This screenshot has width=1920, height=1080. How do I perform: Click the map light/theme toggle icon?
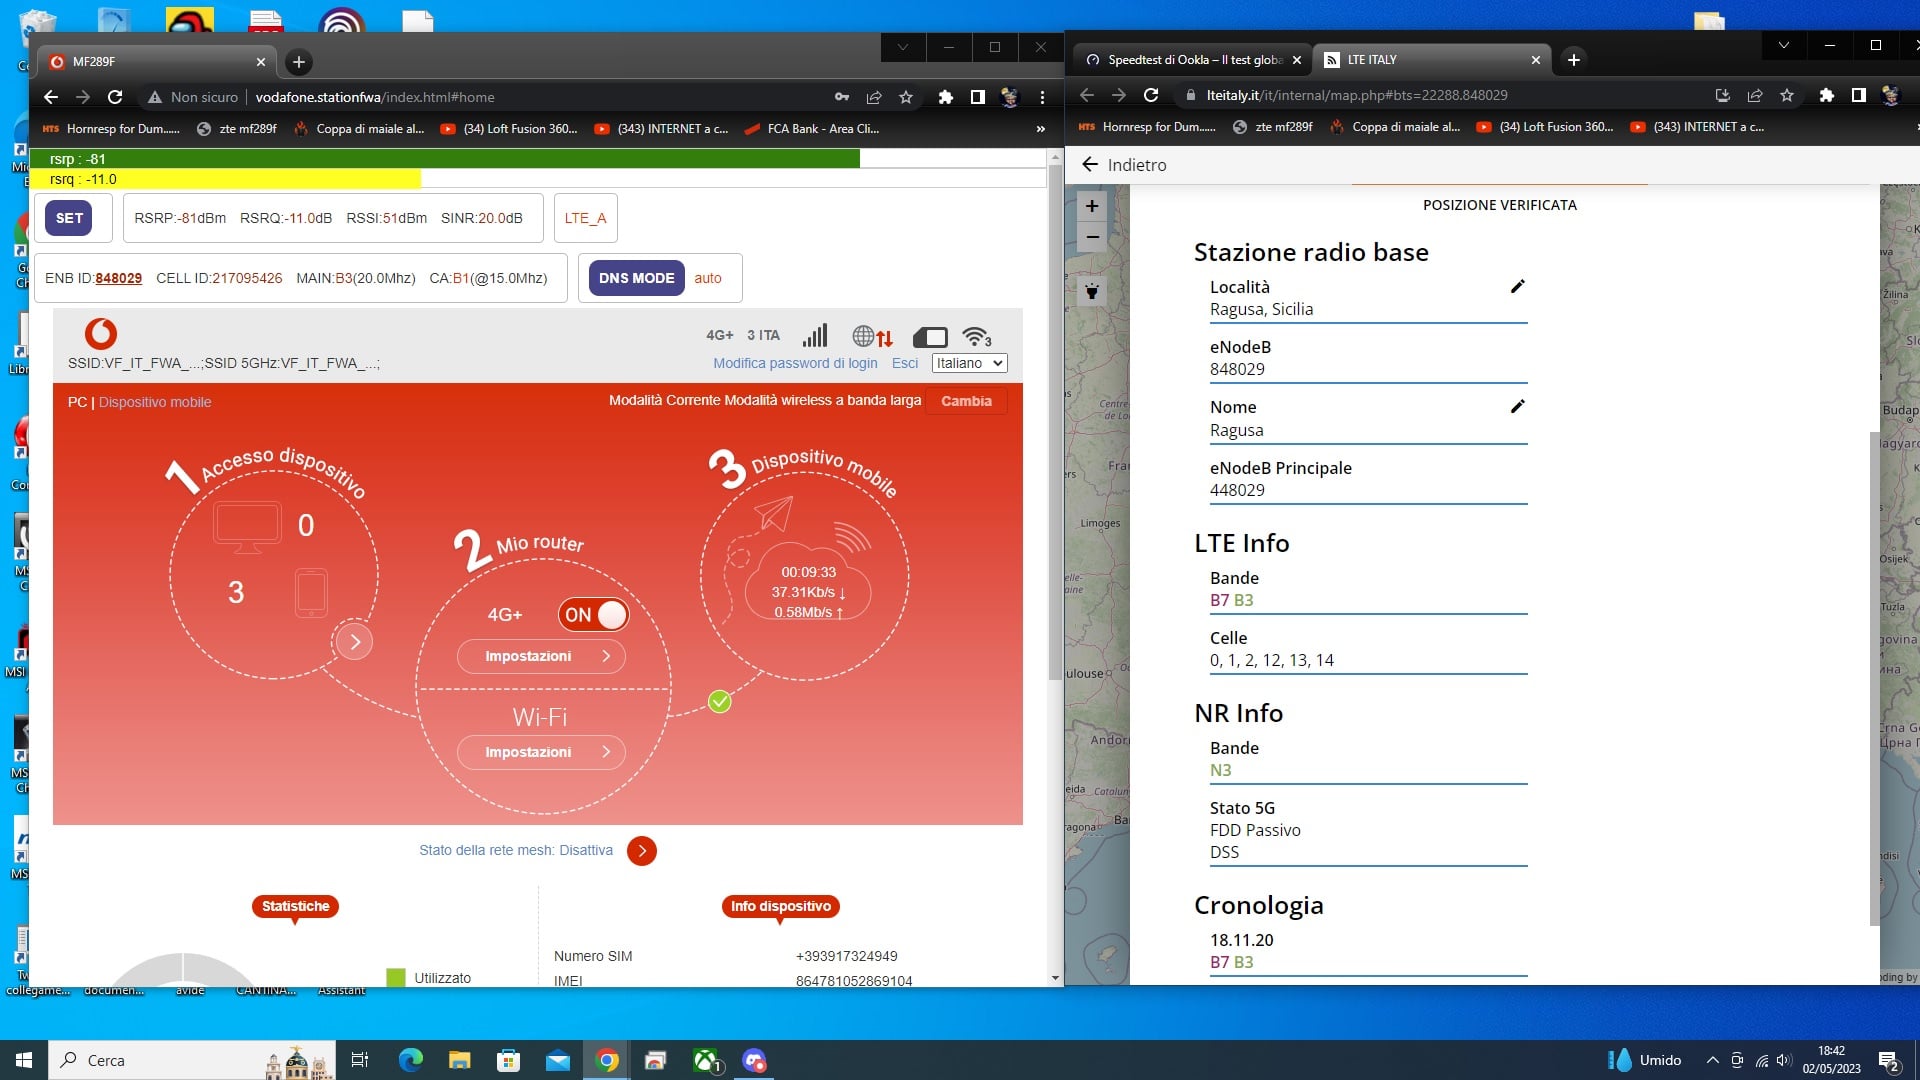[x=1092, y=291]
